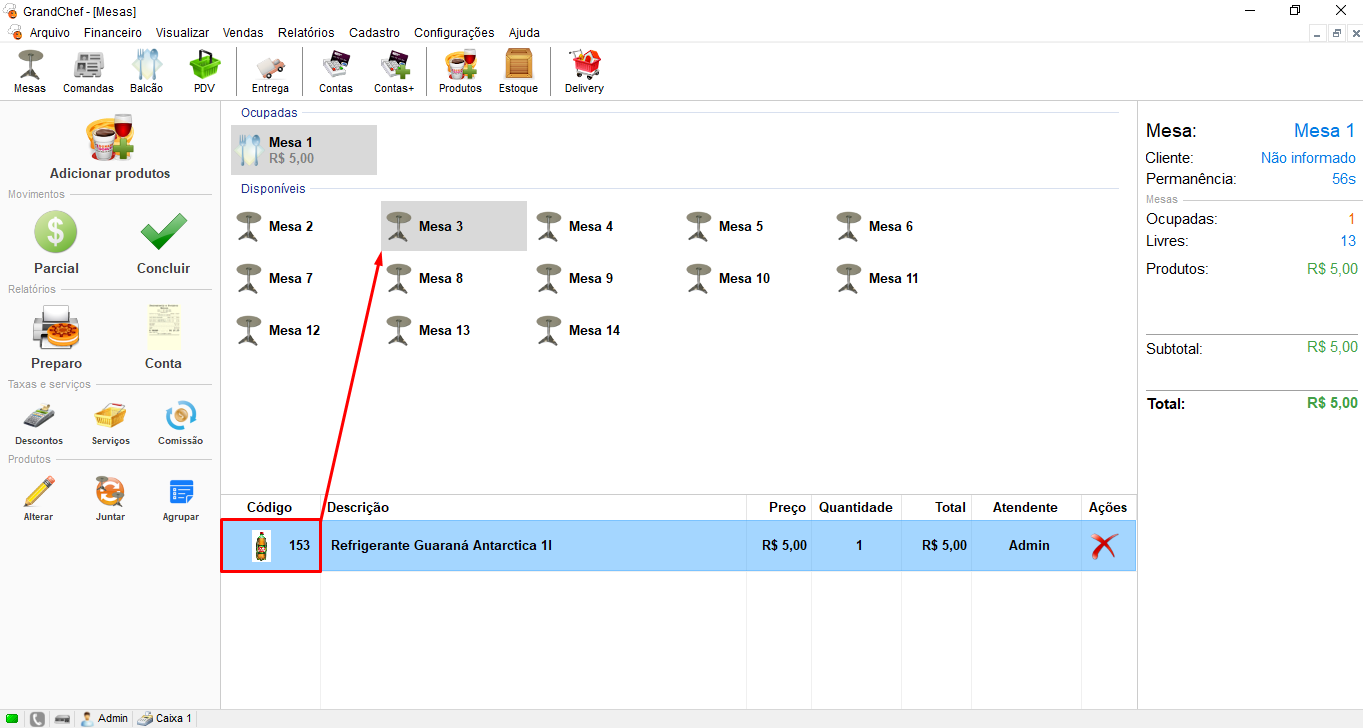Click Adicionar produtos button
The height and width of the screenshot is (728, 1363).
(x=110, y=148)
